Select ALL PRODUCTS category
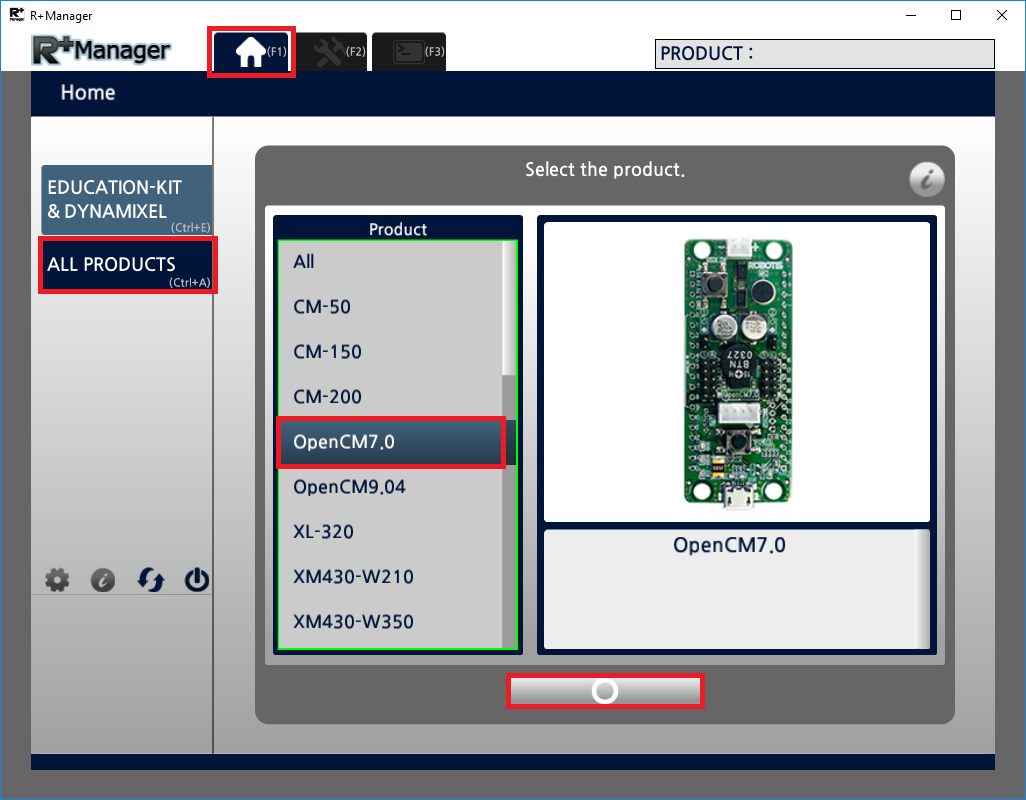 point(126,266)
